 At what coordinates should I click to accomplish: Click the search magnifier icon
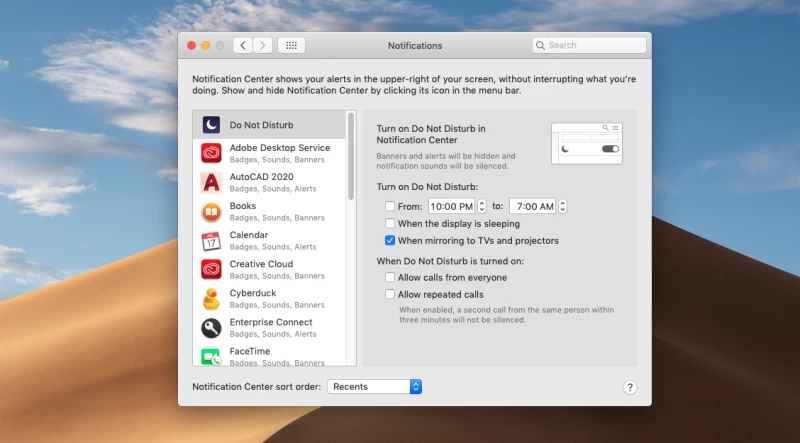540,45
